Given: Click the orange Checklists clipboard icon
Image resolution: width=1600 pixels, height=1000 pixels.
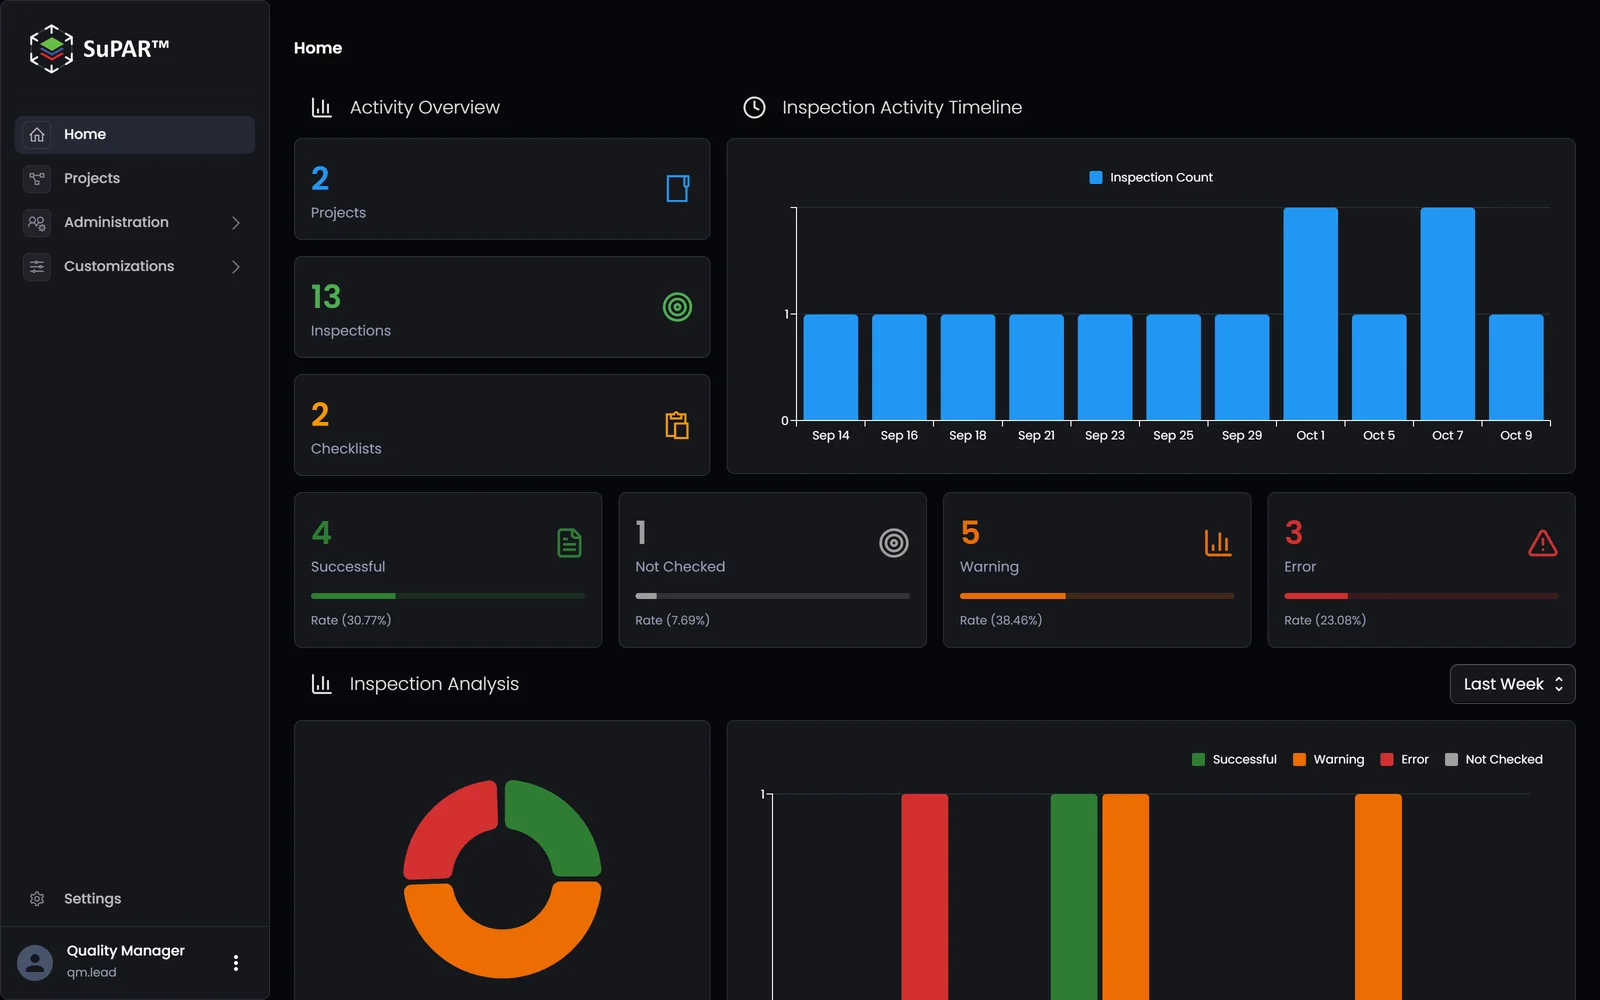Looking at the screenshot, I should tap(678, 425).
